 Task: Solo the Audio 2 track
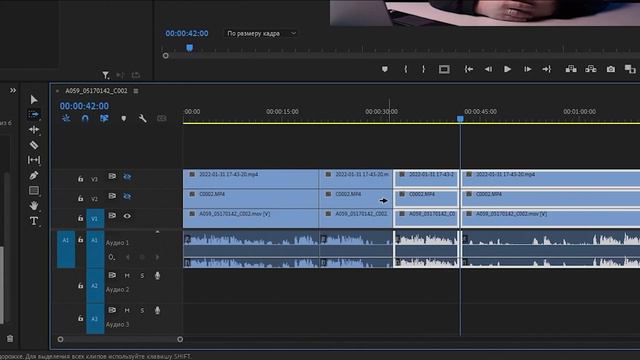pos(142,276)
